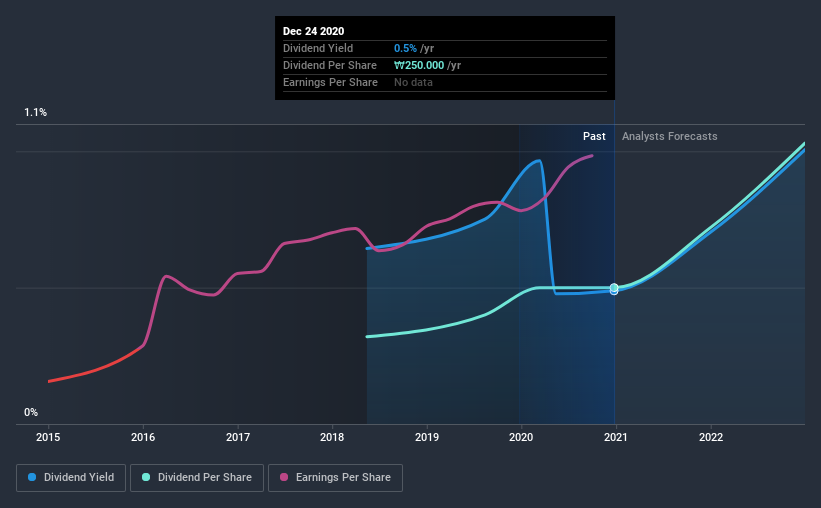Viewport: 821px width, 508px height.
Task: Click the 2021 x-axis label
Action: click(616, 437)
